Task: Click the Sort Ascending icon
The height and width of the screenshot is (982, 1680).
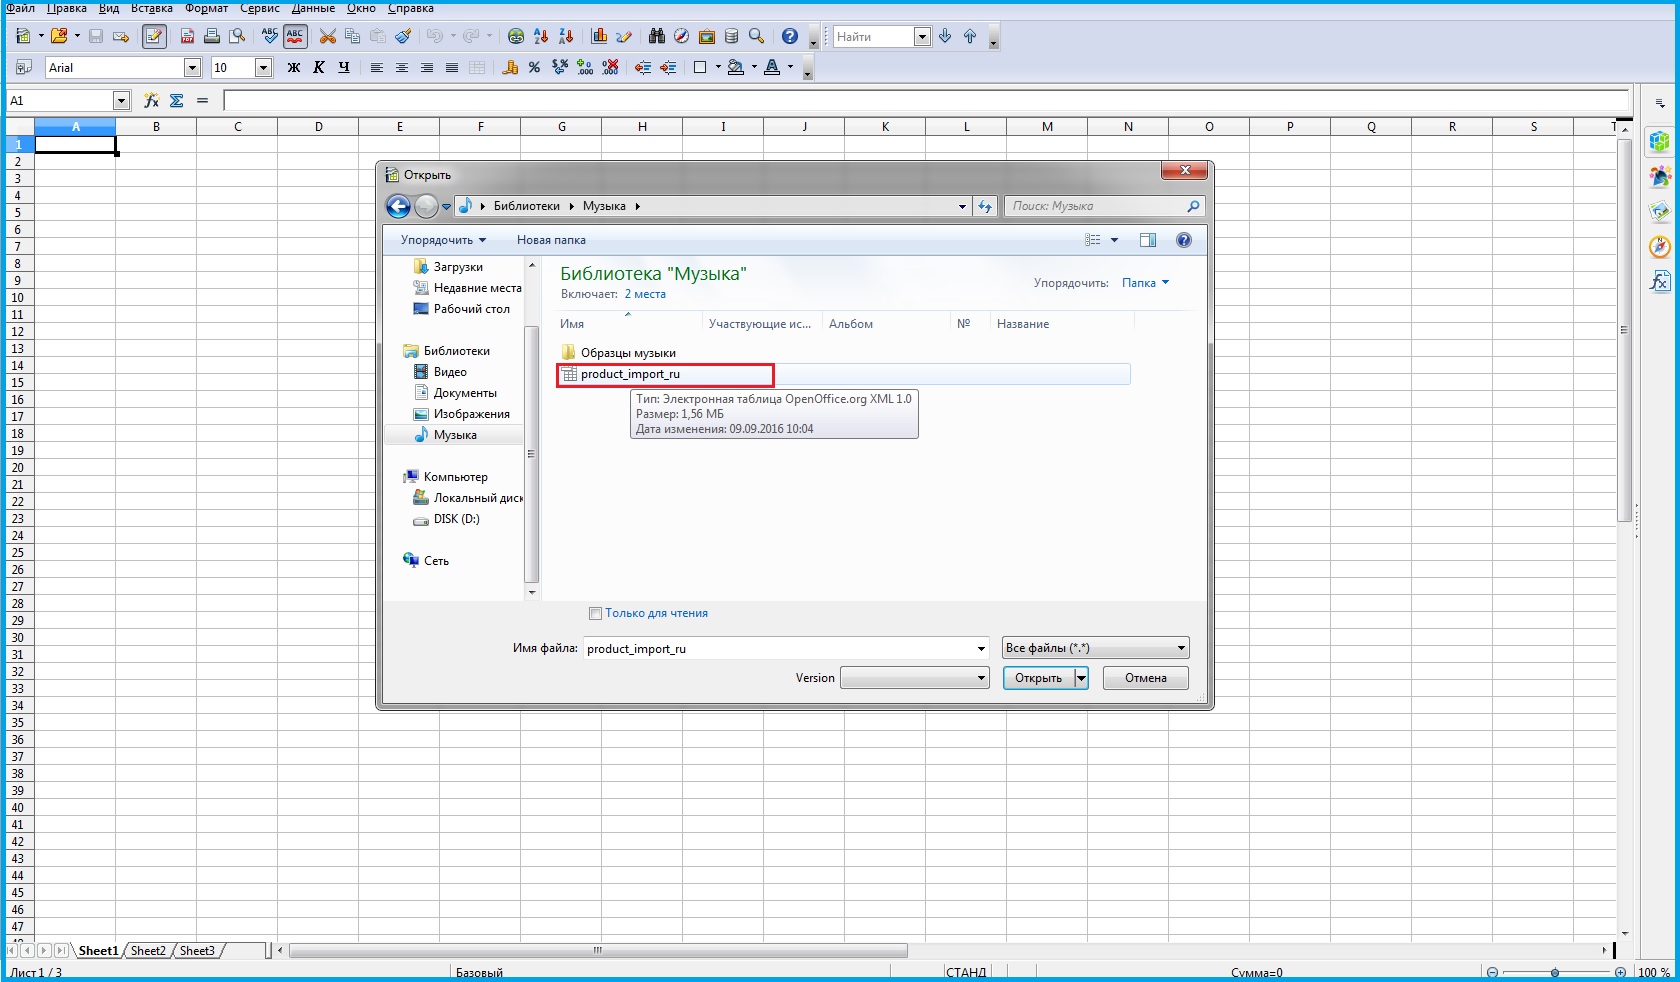Action: tap(541, 37)
